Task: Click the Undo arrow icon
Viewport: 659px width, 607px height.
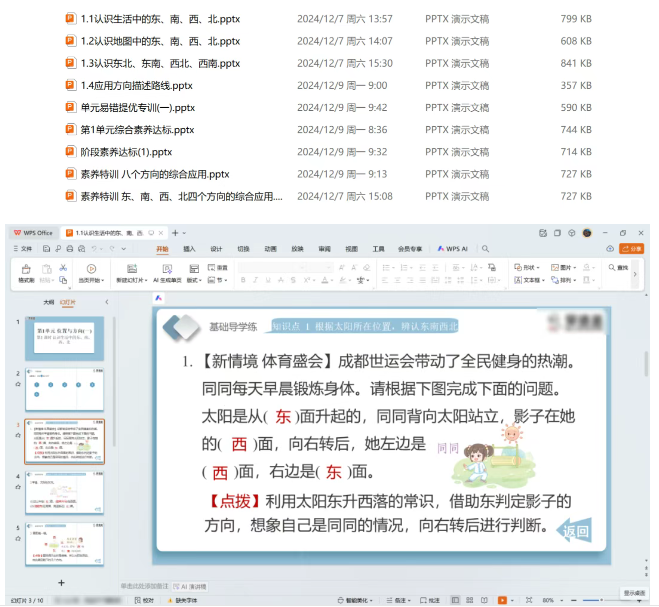Action: coord(95,249)
